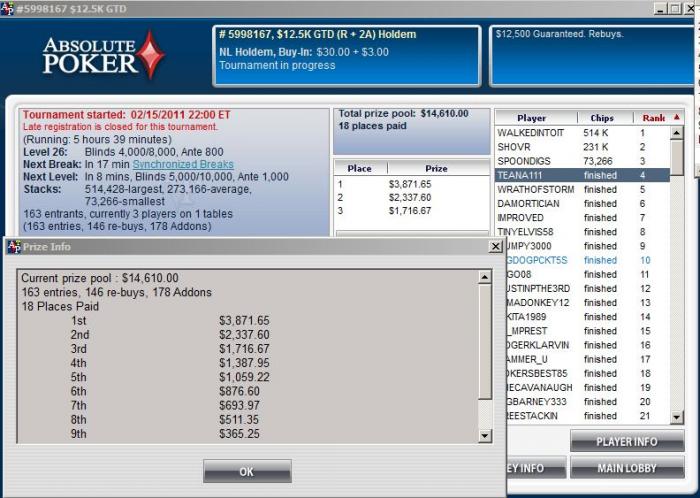Open PLAYER INFO
The height and width of the screenshot is (498, 700).
(x=627, y=441)
